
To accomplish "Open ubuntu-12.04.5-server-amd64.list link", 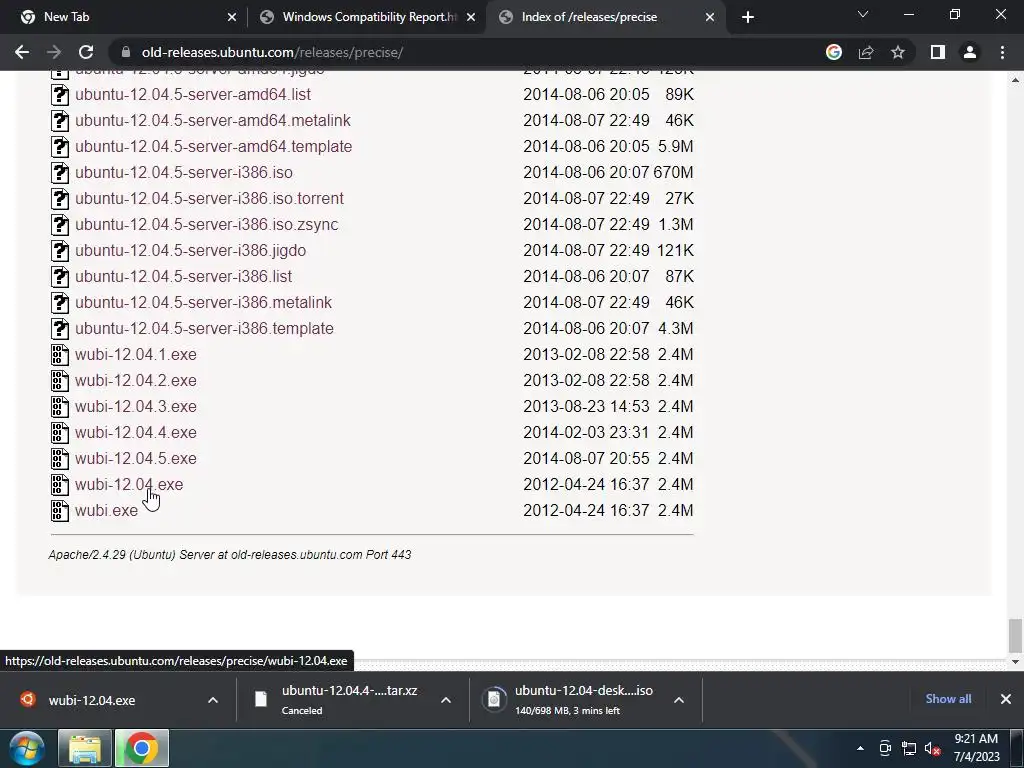I will [x=193, y=94].
